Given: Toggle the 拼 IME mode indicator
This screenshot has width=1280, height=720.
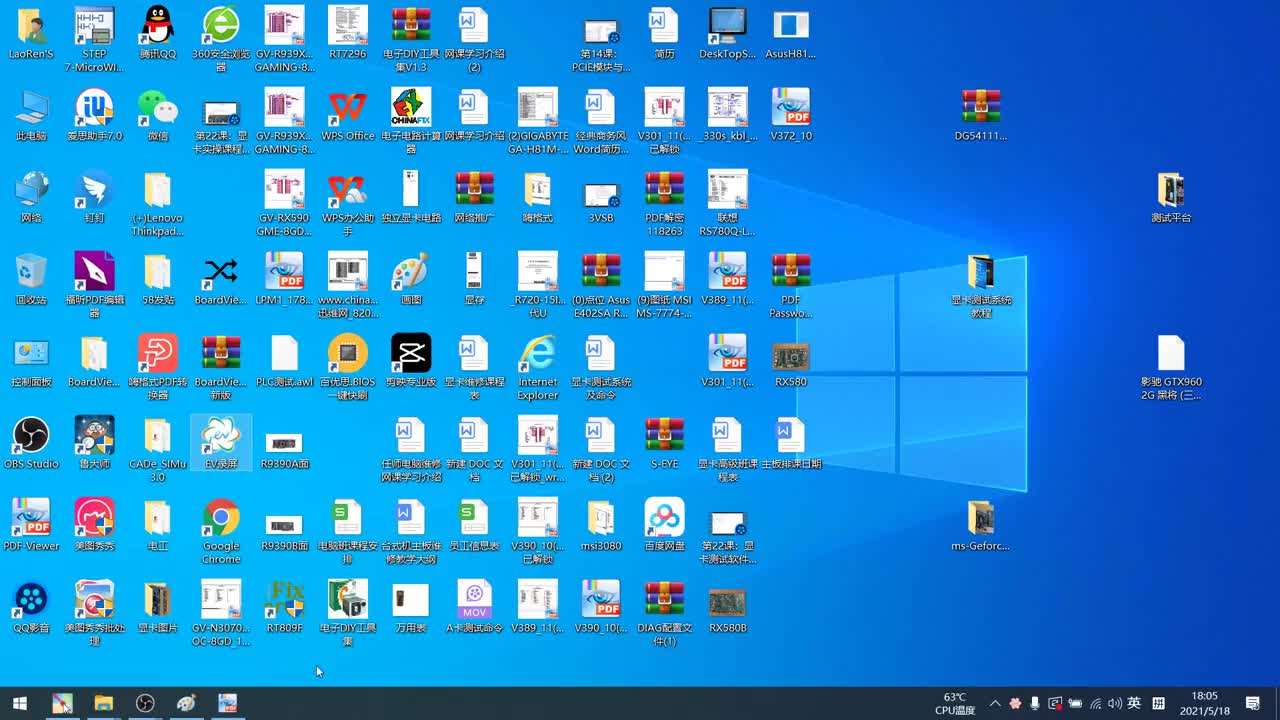Looking at the screenshot, I should (1159, 704).
